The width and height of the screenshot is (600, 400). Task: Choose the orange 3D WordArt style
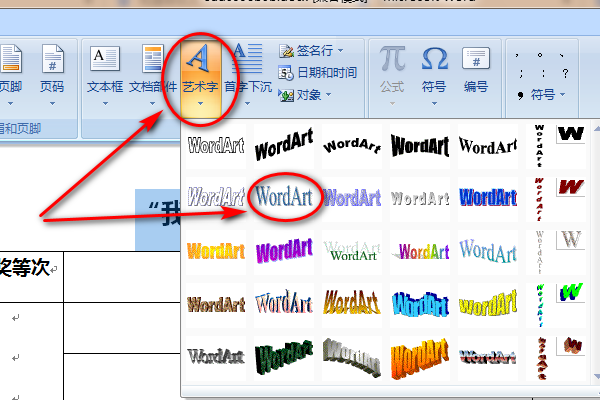point(420,358)
